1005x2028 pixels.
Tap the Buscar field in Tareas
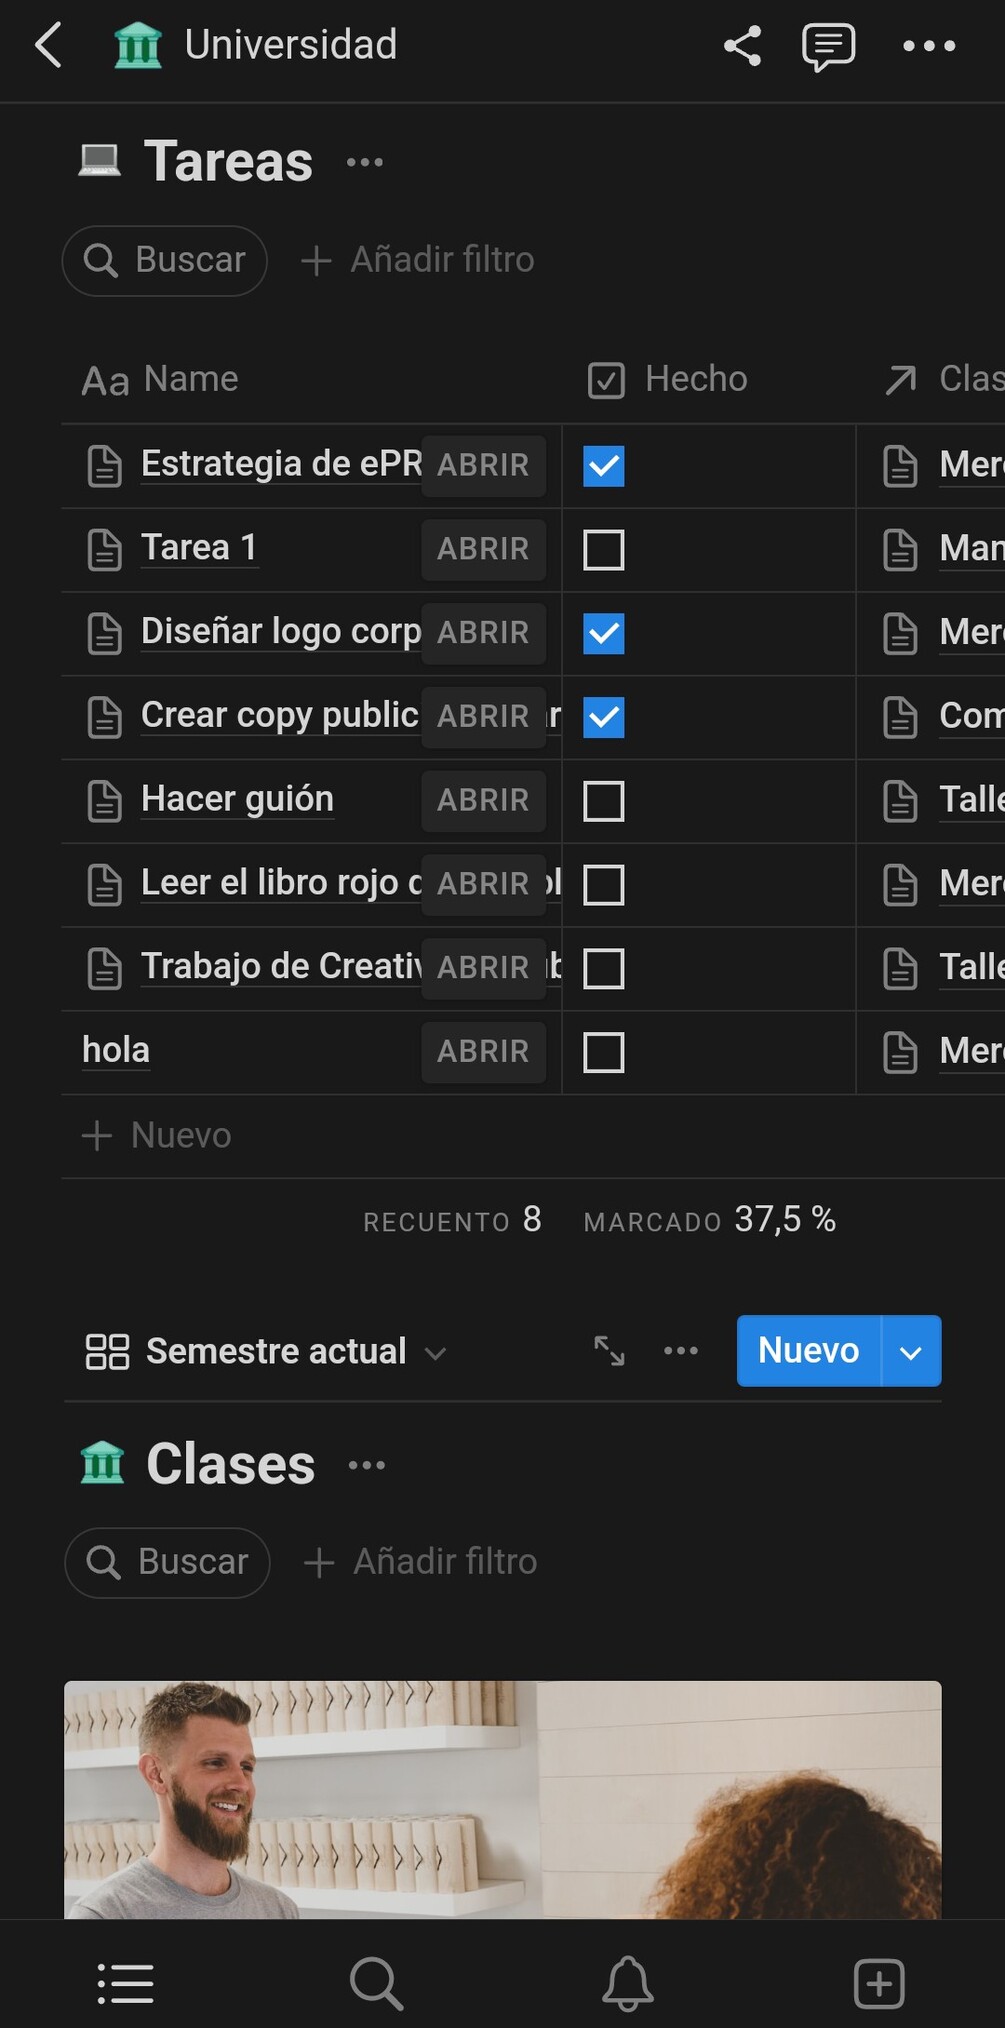(x=165, y=261)
